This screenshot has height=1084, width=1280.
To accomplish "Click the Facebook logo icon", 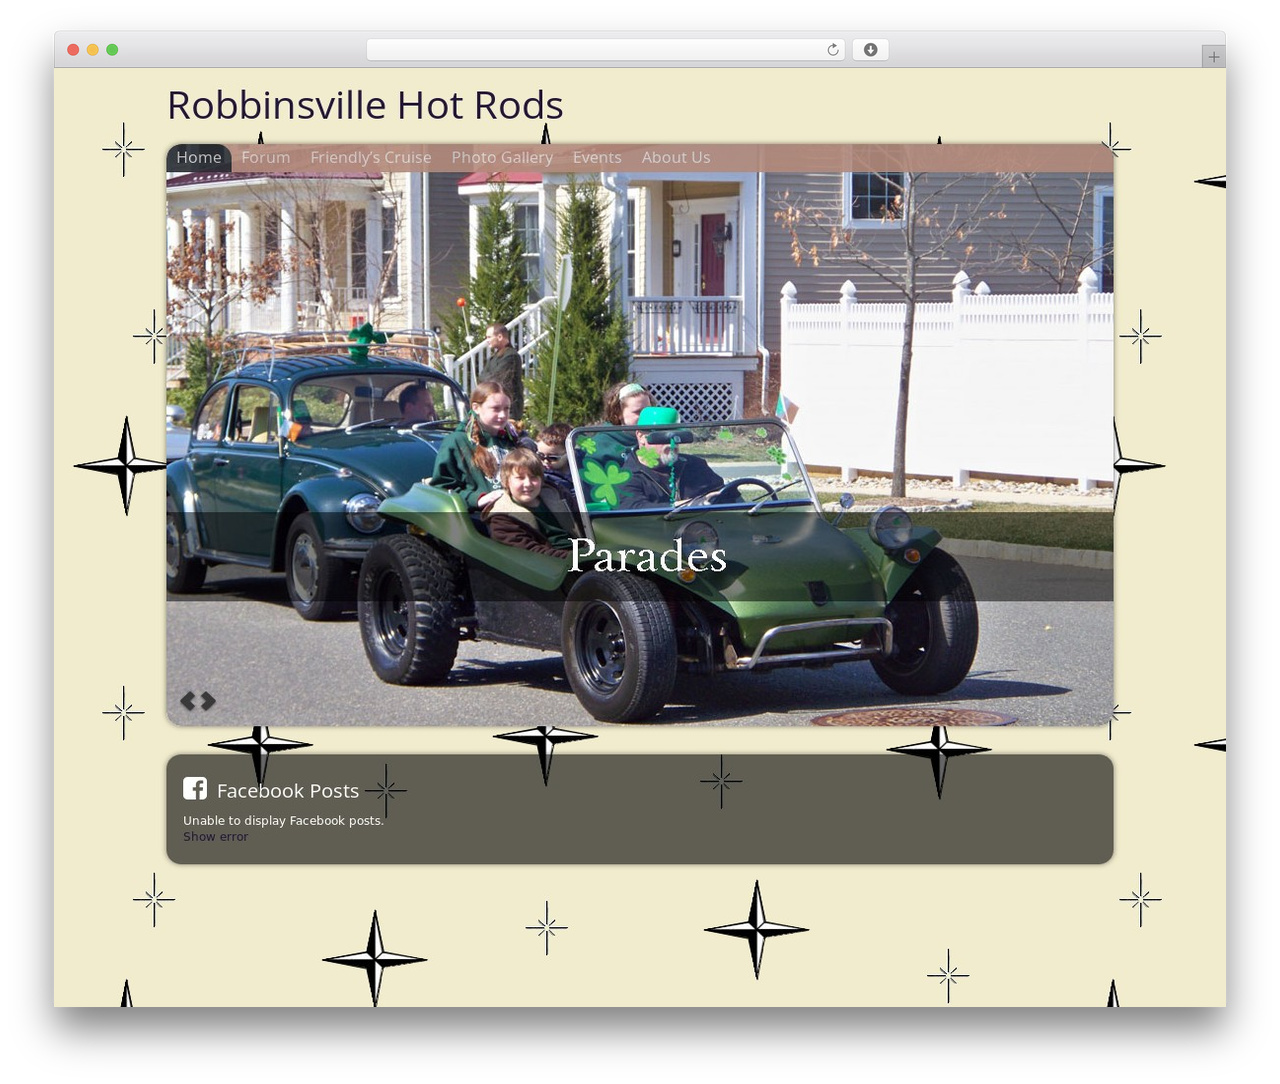I will (x=195, y=788).
